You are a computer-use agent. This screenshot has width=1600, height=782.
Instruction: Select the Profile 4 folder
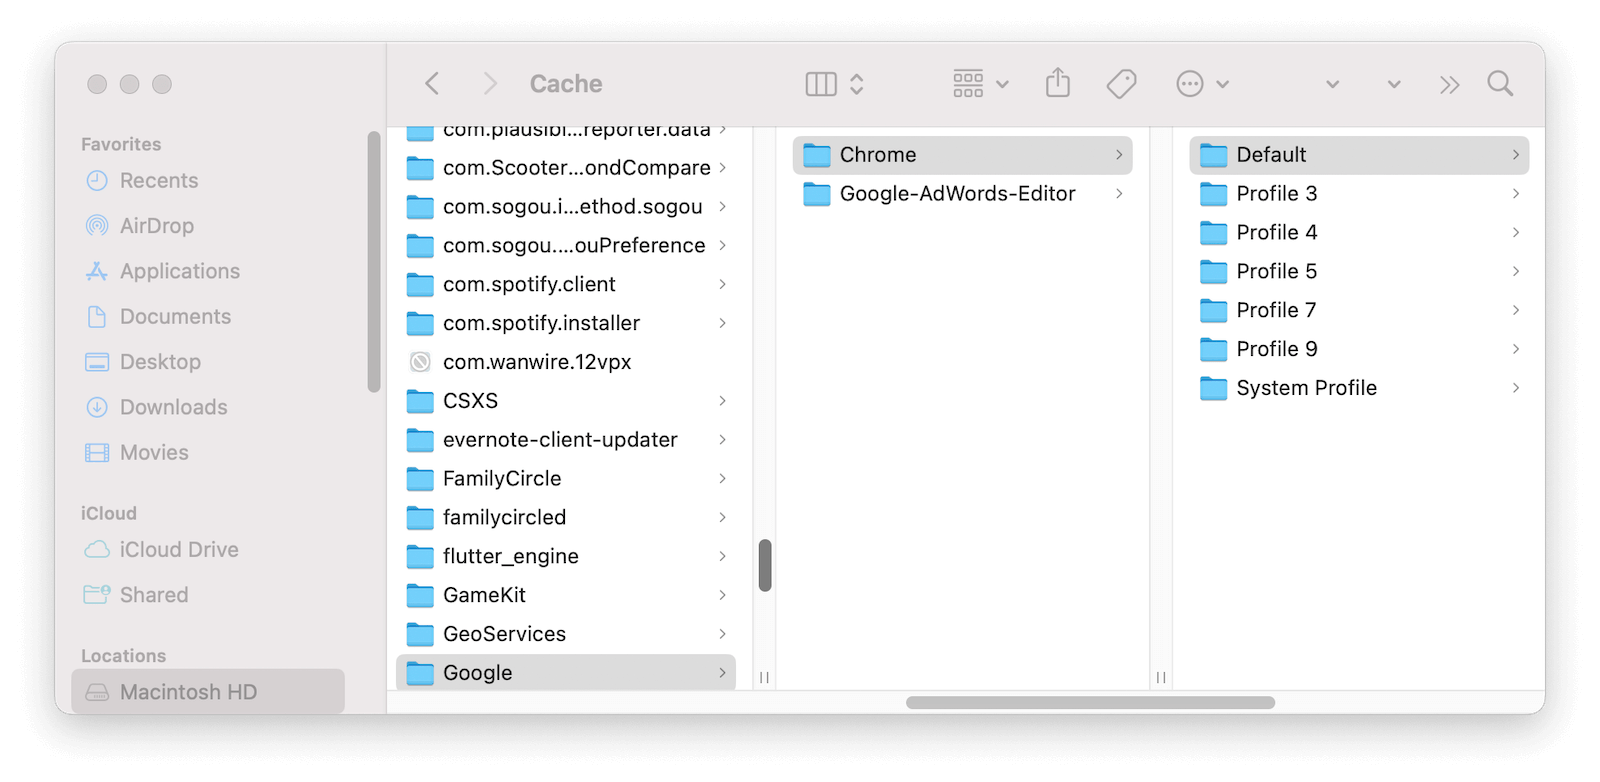pos(1359,233)
